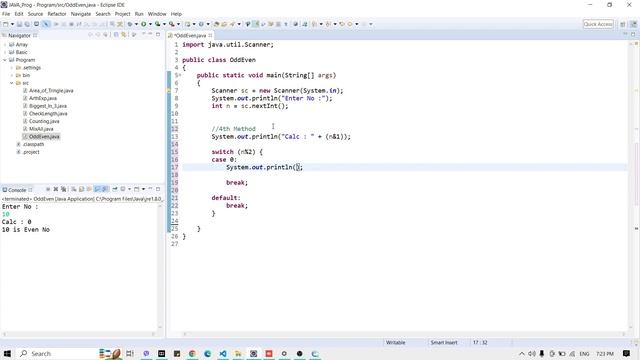The width and height of the screenshot is (640, 360).
Task: Click 'Smart Insert' in status bar
Action: [444, 343]
